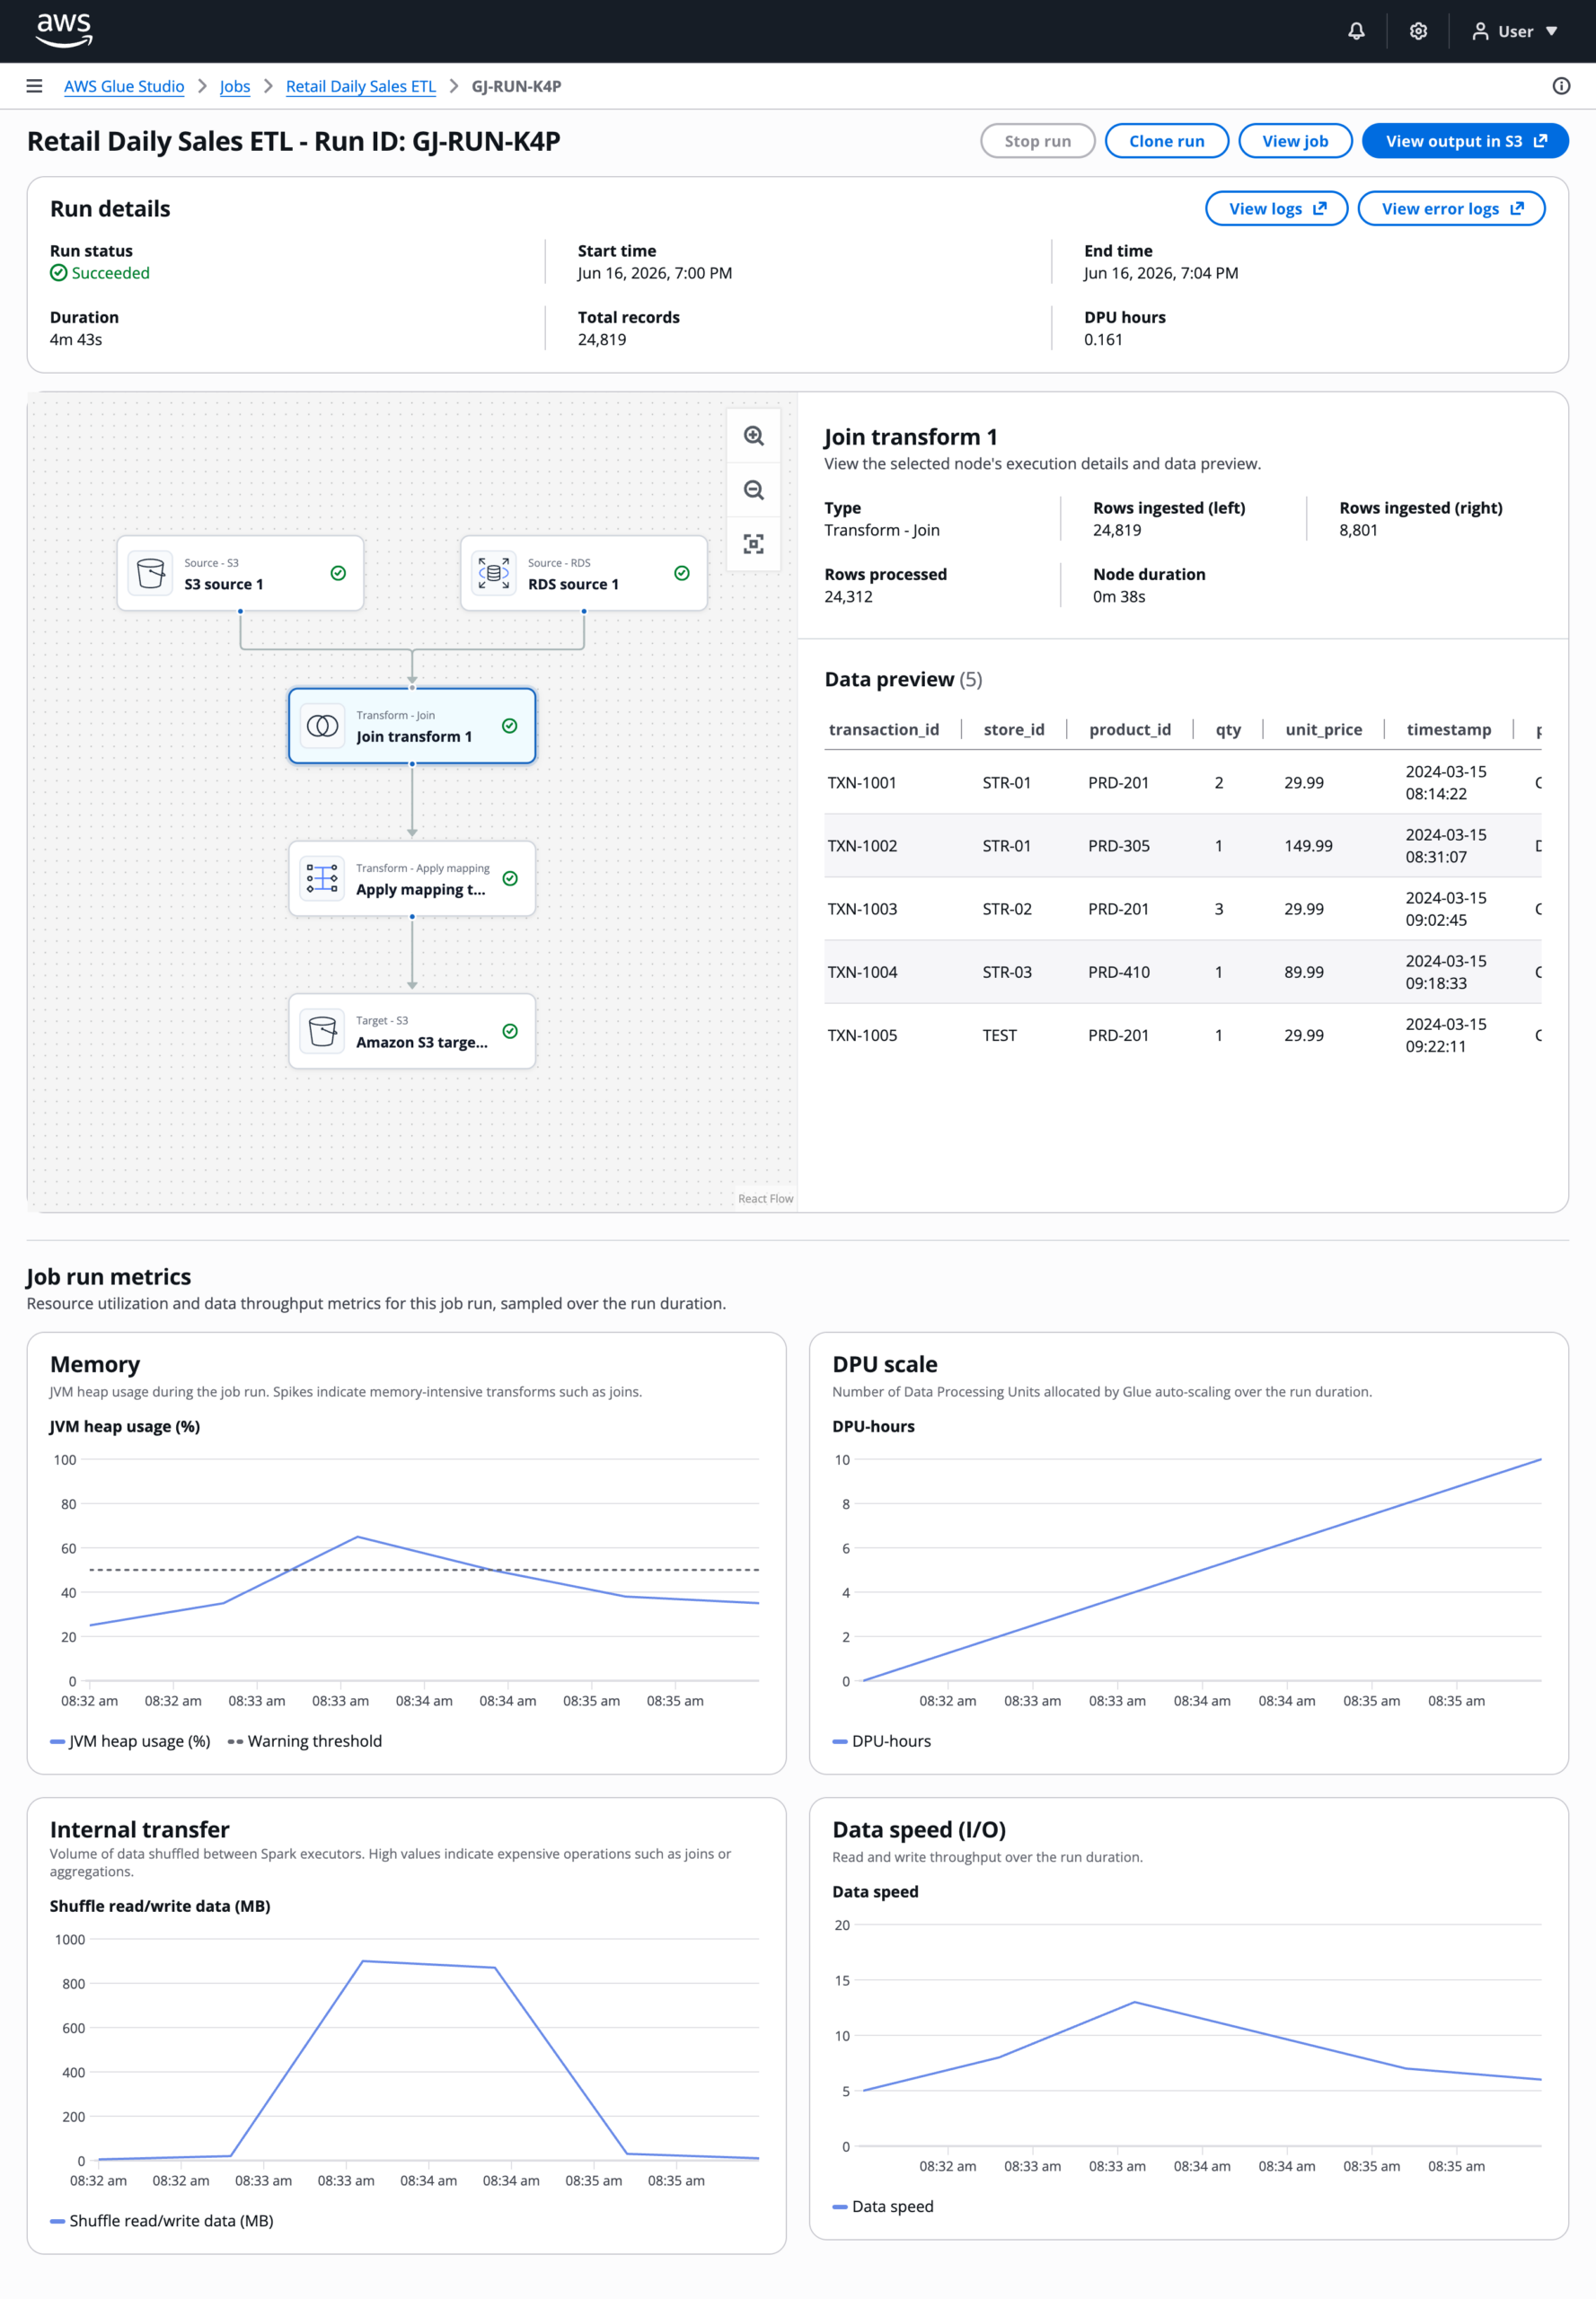Image resolution: width=1596 pixels, height=2299 pixels.
Task: Zoom out on the job graph
Action: point(753,490)
